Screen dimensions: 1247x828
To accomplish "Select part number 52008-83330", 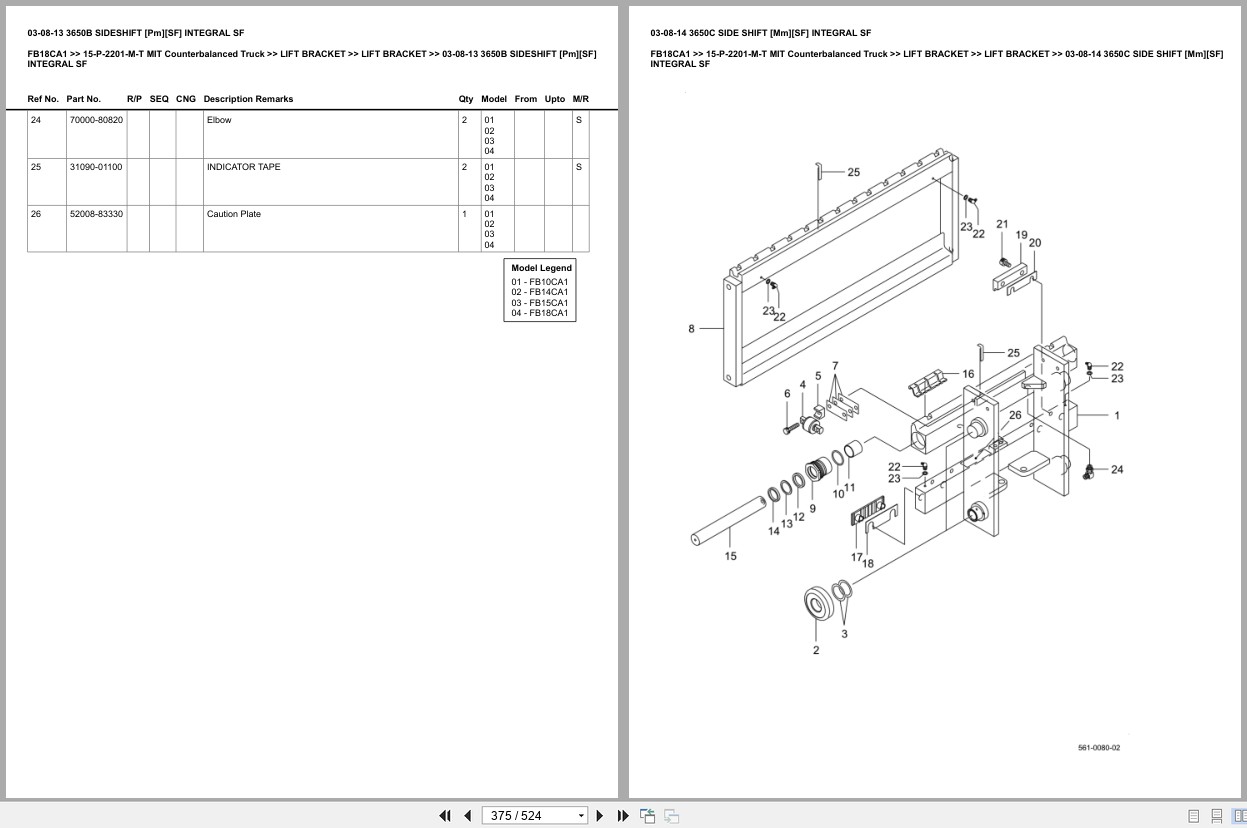I will [96, 214].
